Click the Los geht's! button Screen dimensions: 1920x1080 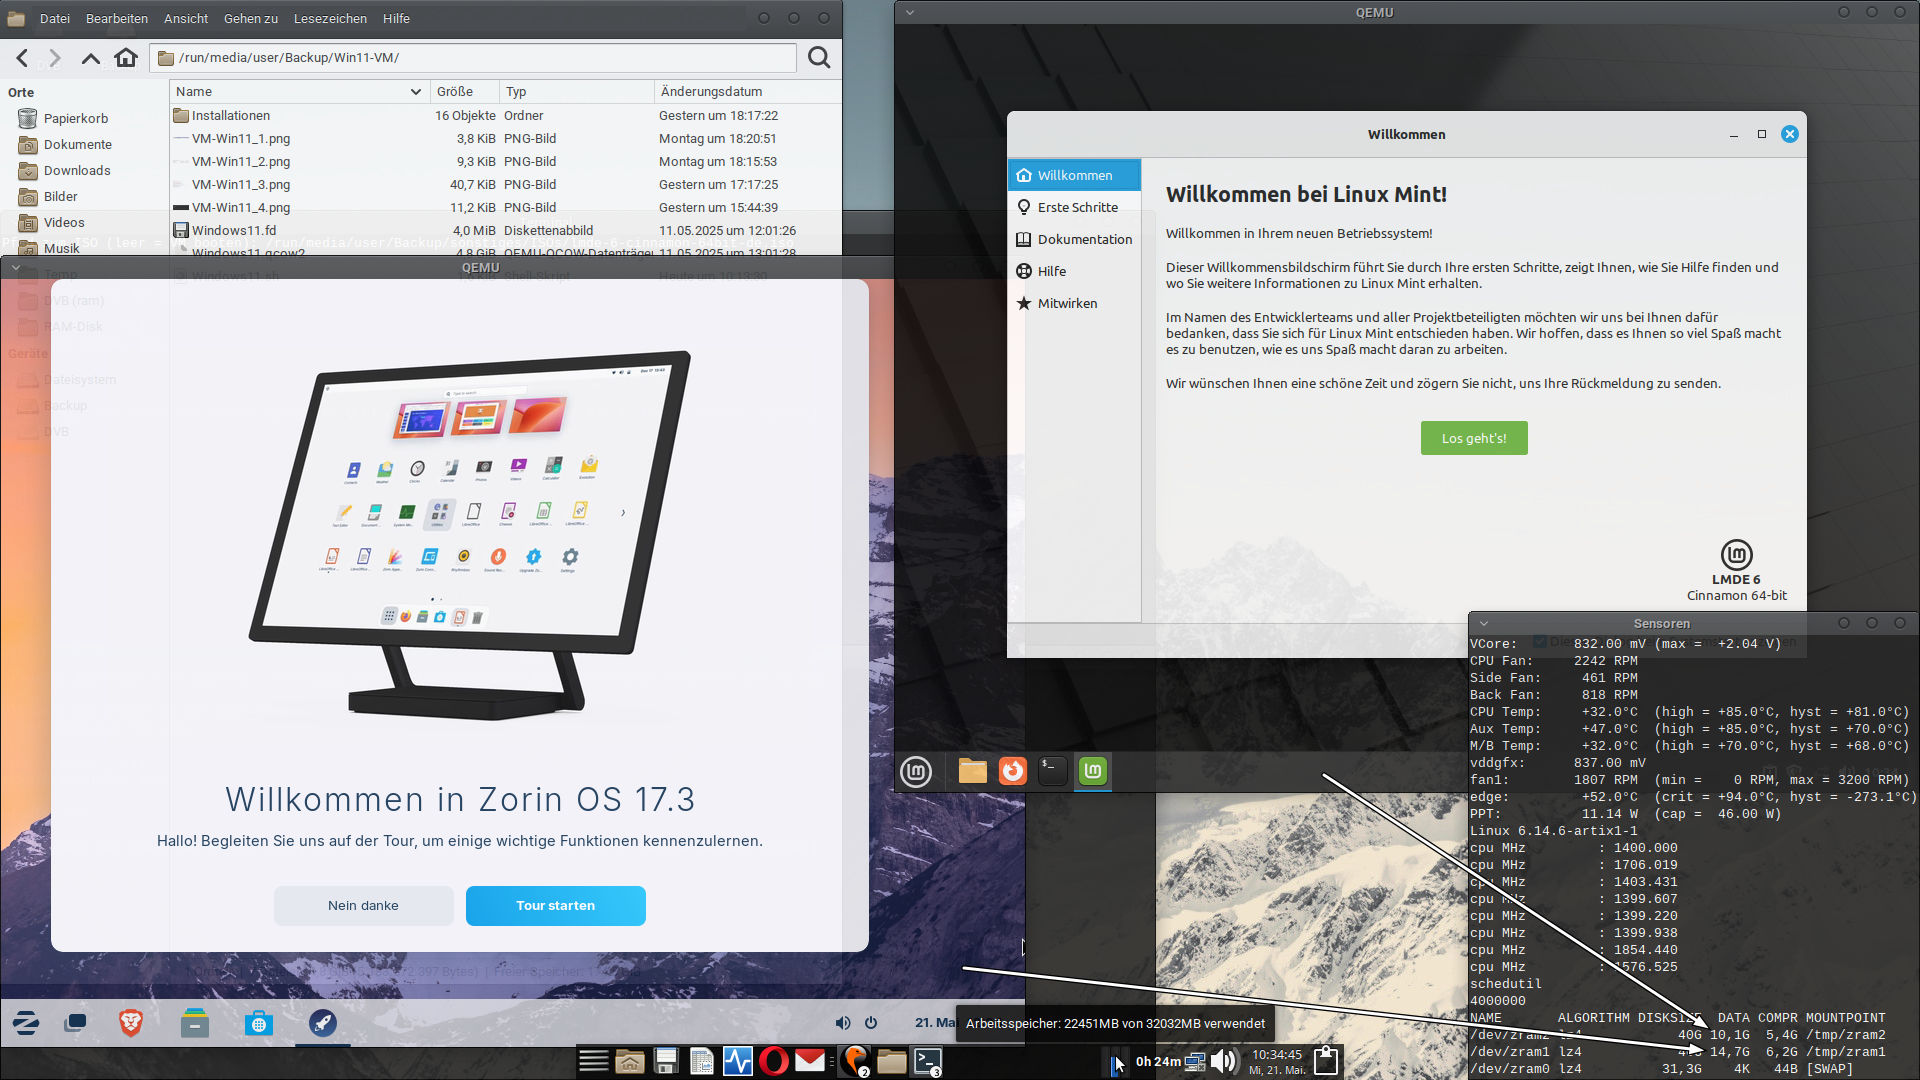pyautogui.click(x=1473, y=438)
